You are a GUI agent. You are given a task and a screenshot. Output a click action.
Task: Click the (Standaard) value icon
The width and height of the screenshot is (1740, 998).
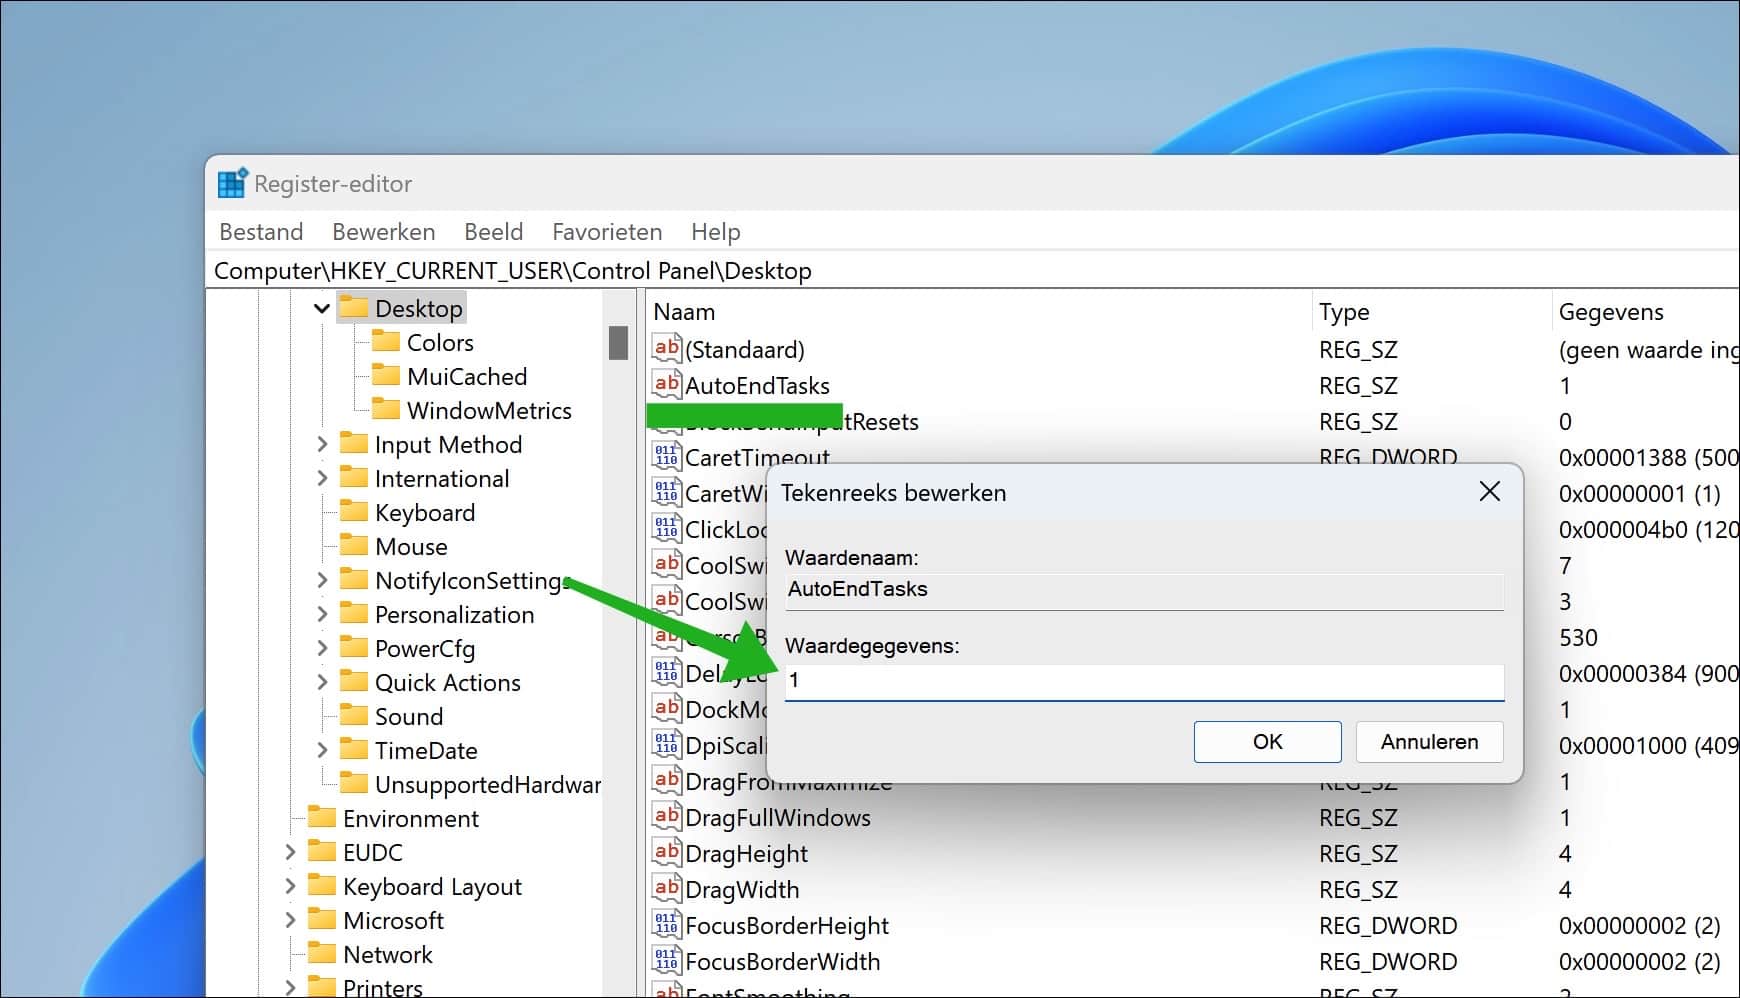click(x=666, y=349)
